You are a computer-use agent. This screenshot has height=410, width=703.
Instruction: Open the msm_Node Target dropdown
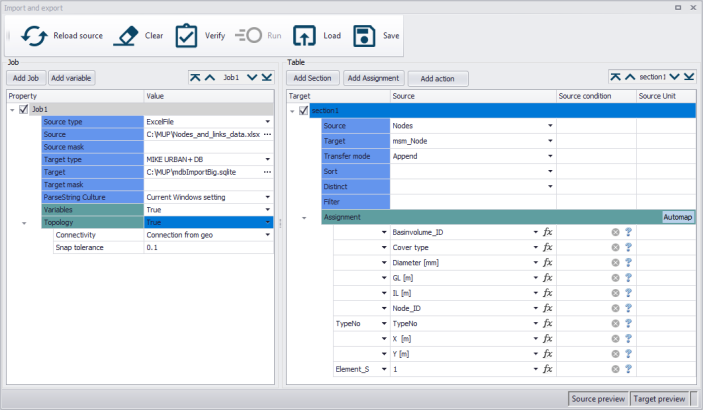pos(550,141)
